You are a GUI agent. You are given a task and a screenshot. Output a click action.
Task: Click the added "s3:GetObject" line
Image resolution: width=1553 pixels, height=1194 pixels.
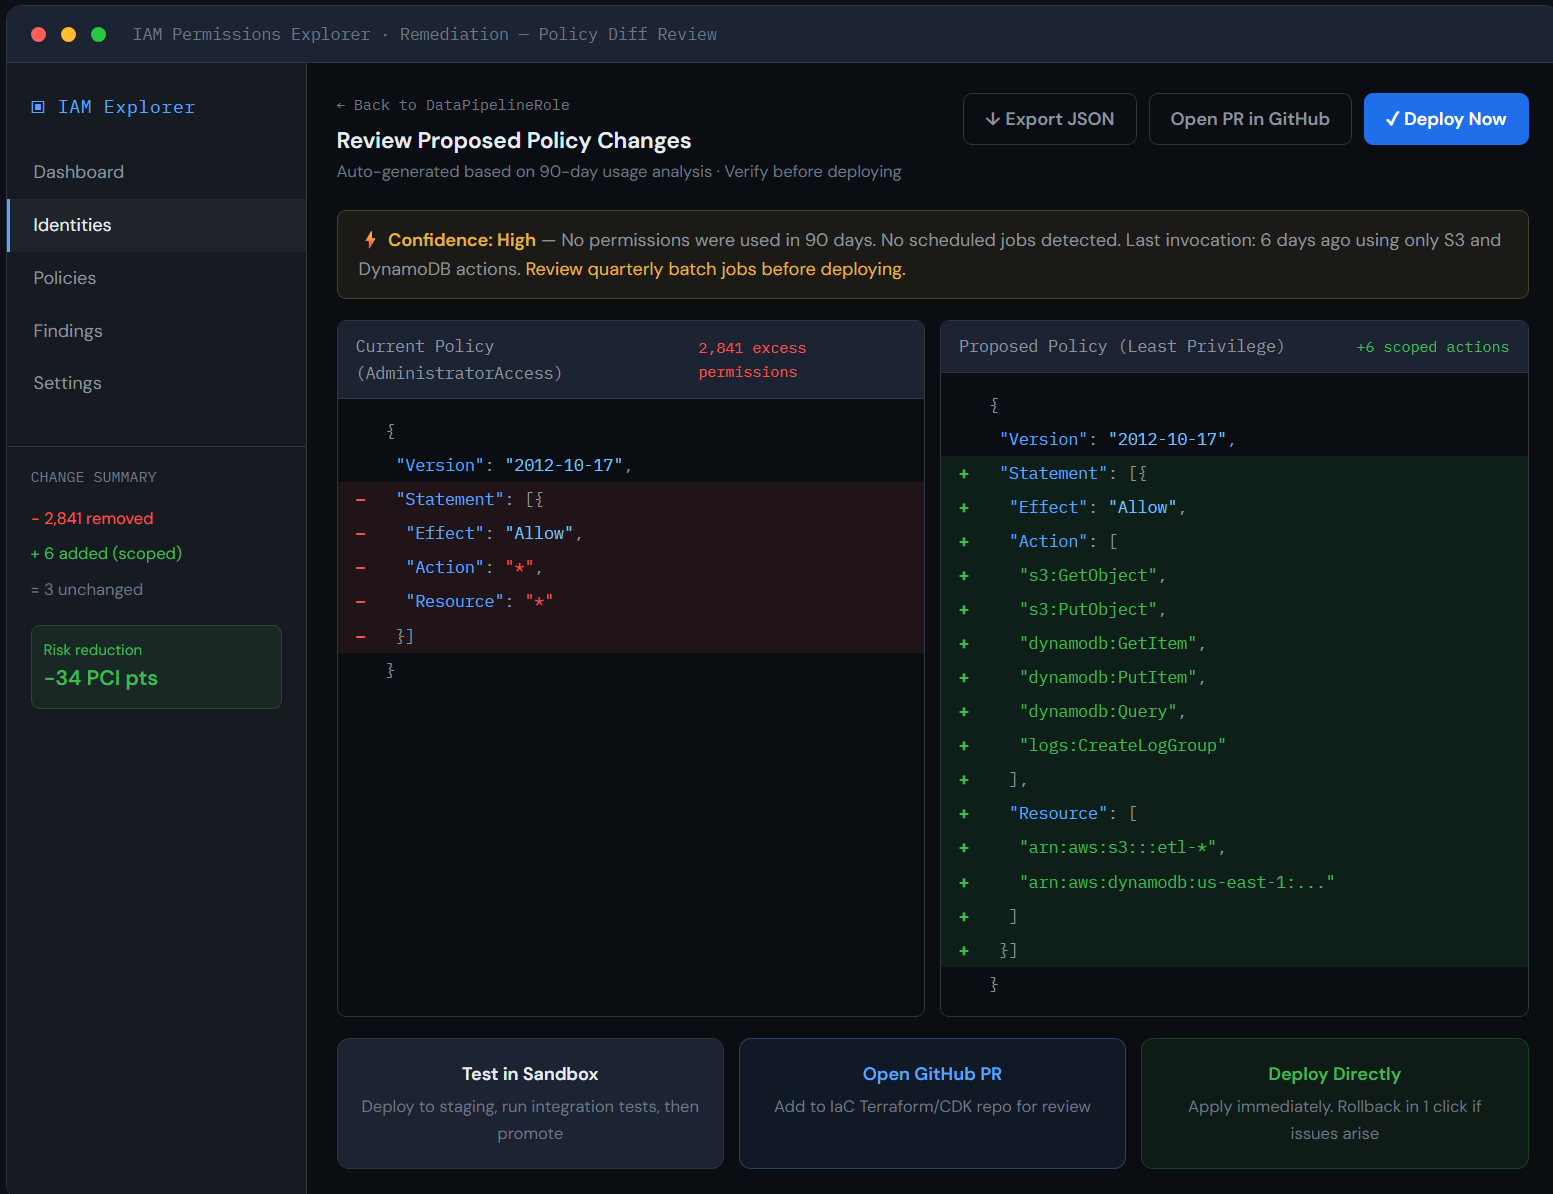tap(1234, 575)
